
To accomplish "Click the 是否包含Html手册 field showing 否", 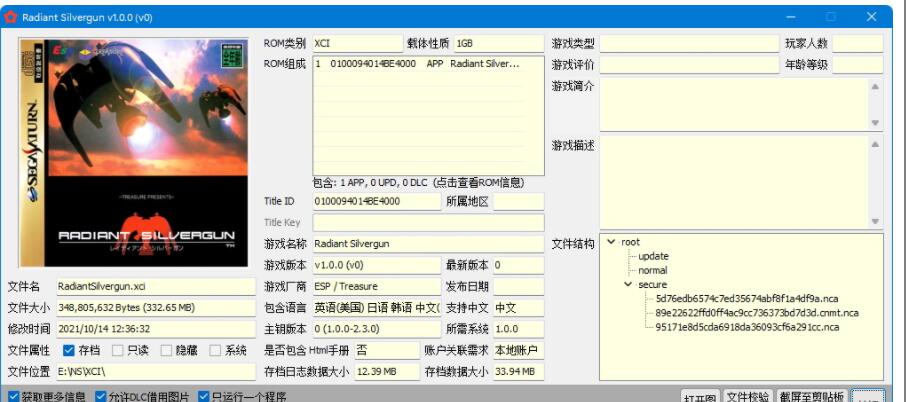I will [x=387, y=350].
